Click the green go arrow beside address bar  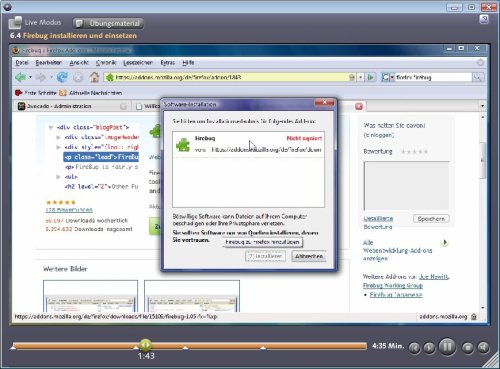370,77
